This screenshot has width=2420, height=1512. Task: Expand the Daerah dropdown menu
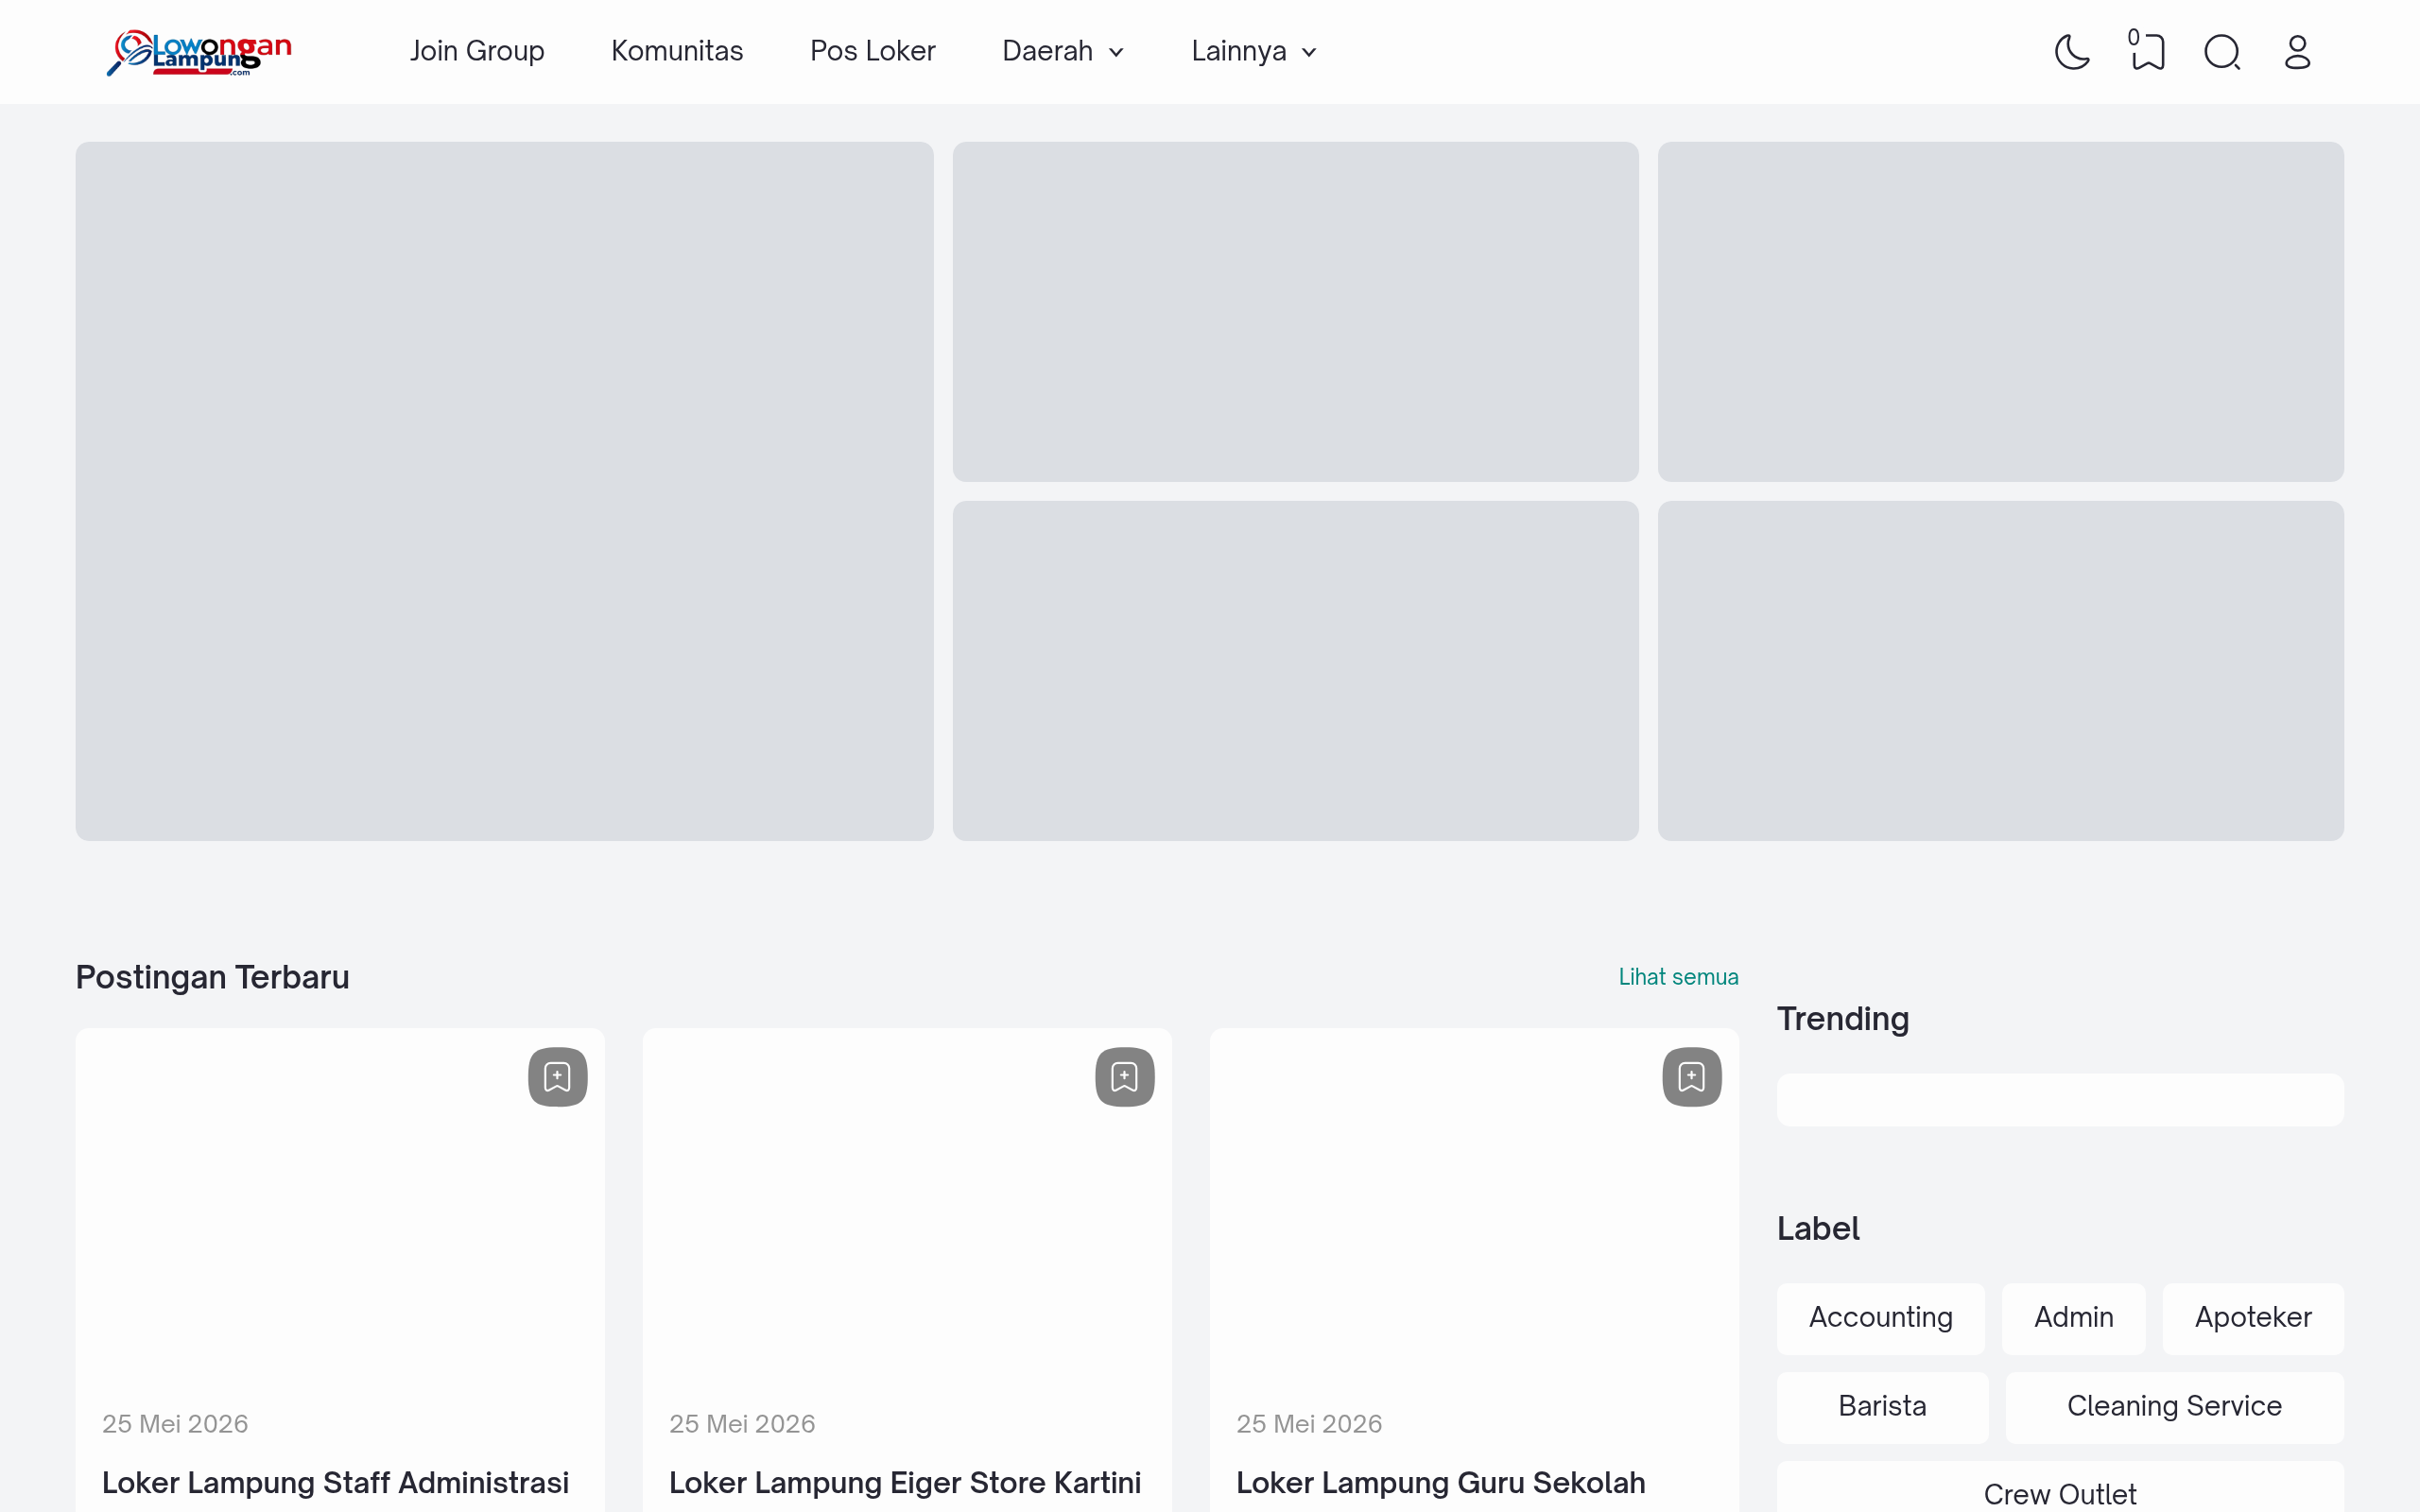(x=1063, y=51)
